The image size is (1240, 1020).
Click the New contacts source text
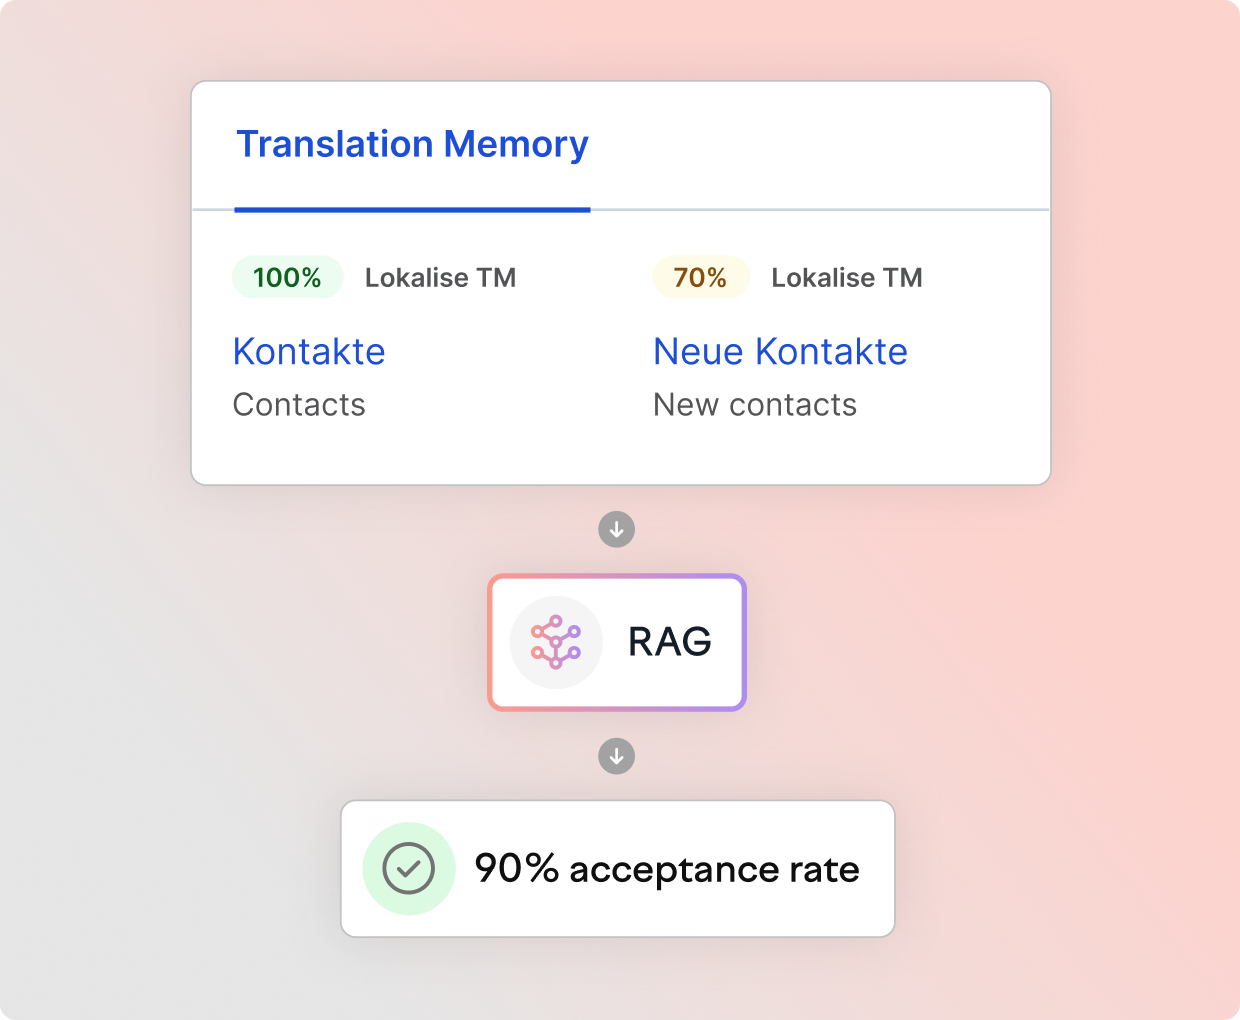[755, 405]
